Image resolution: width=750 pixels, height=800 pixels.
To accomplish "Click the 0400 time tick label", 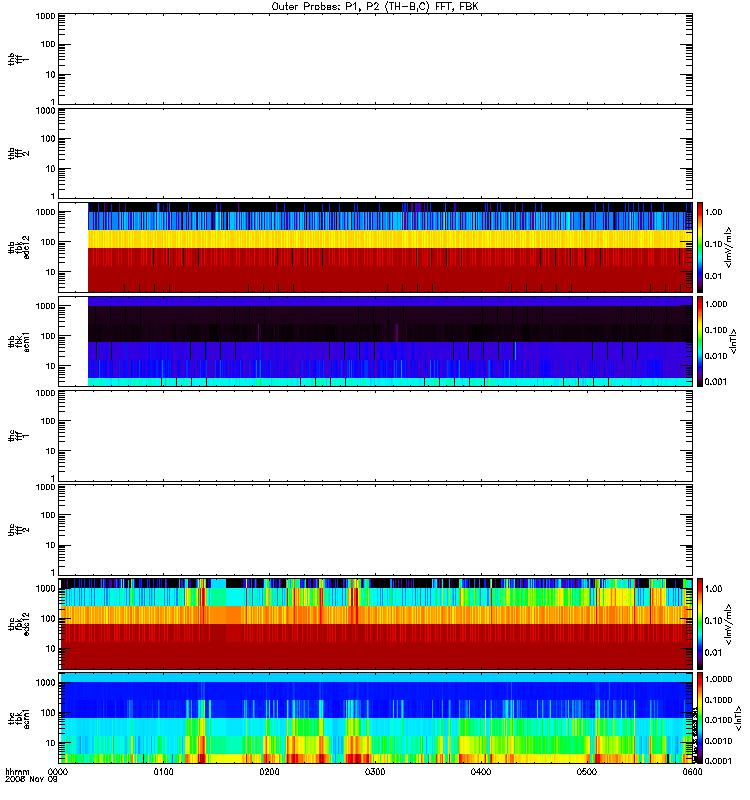I will click(481, 772).
